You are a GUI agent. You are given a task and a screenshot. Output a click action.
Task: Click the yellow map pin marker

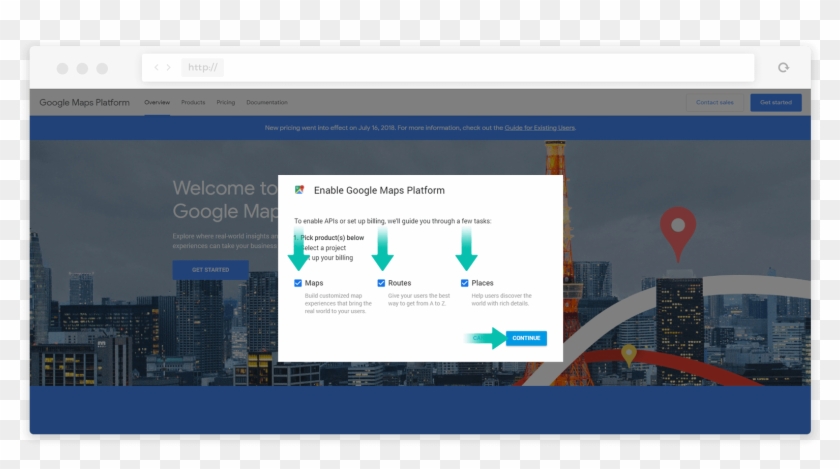point(628,356)
